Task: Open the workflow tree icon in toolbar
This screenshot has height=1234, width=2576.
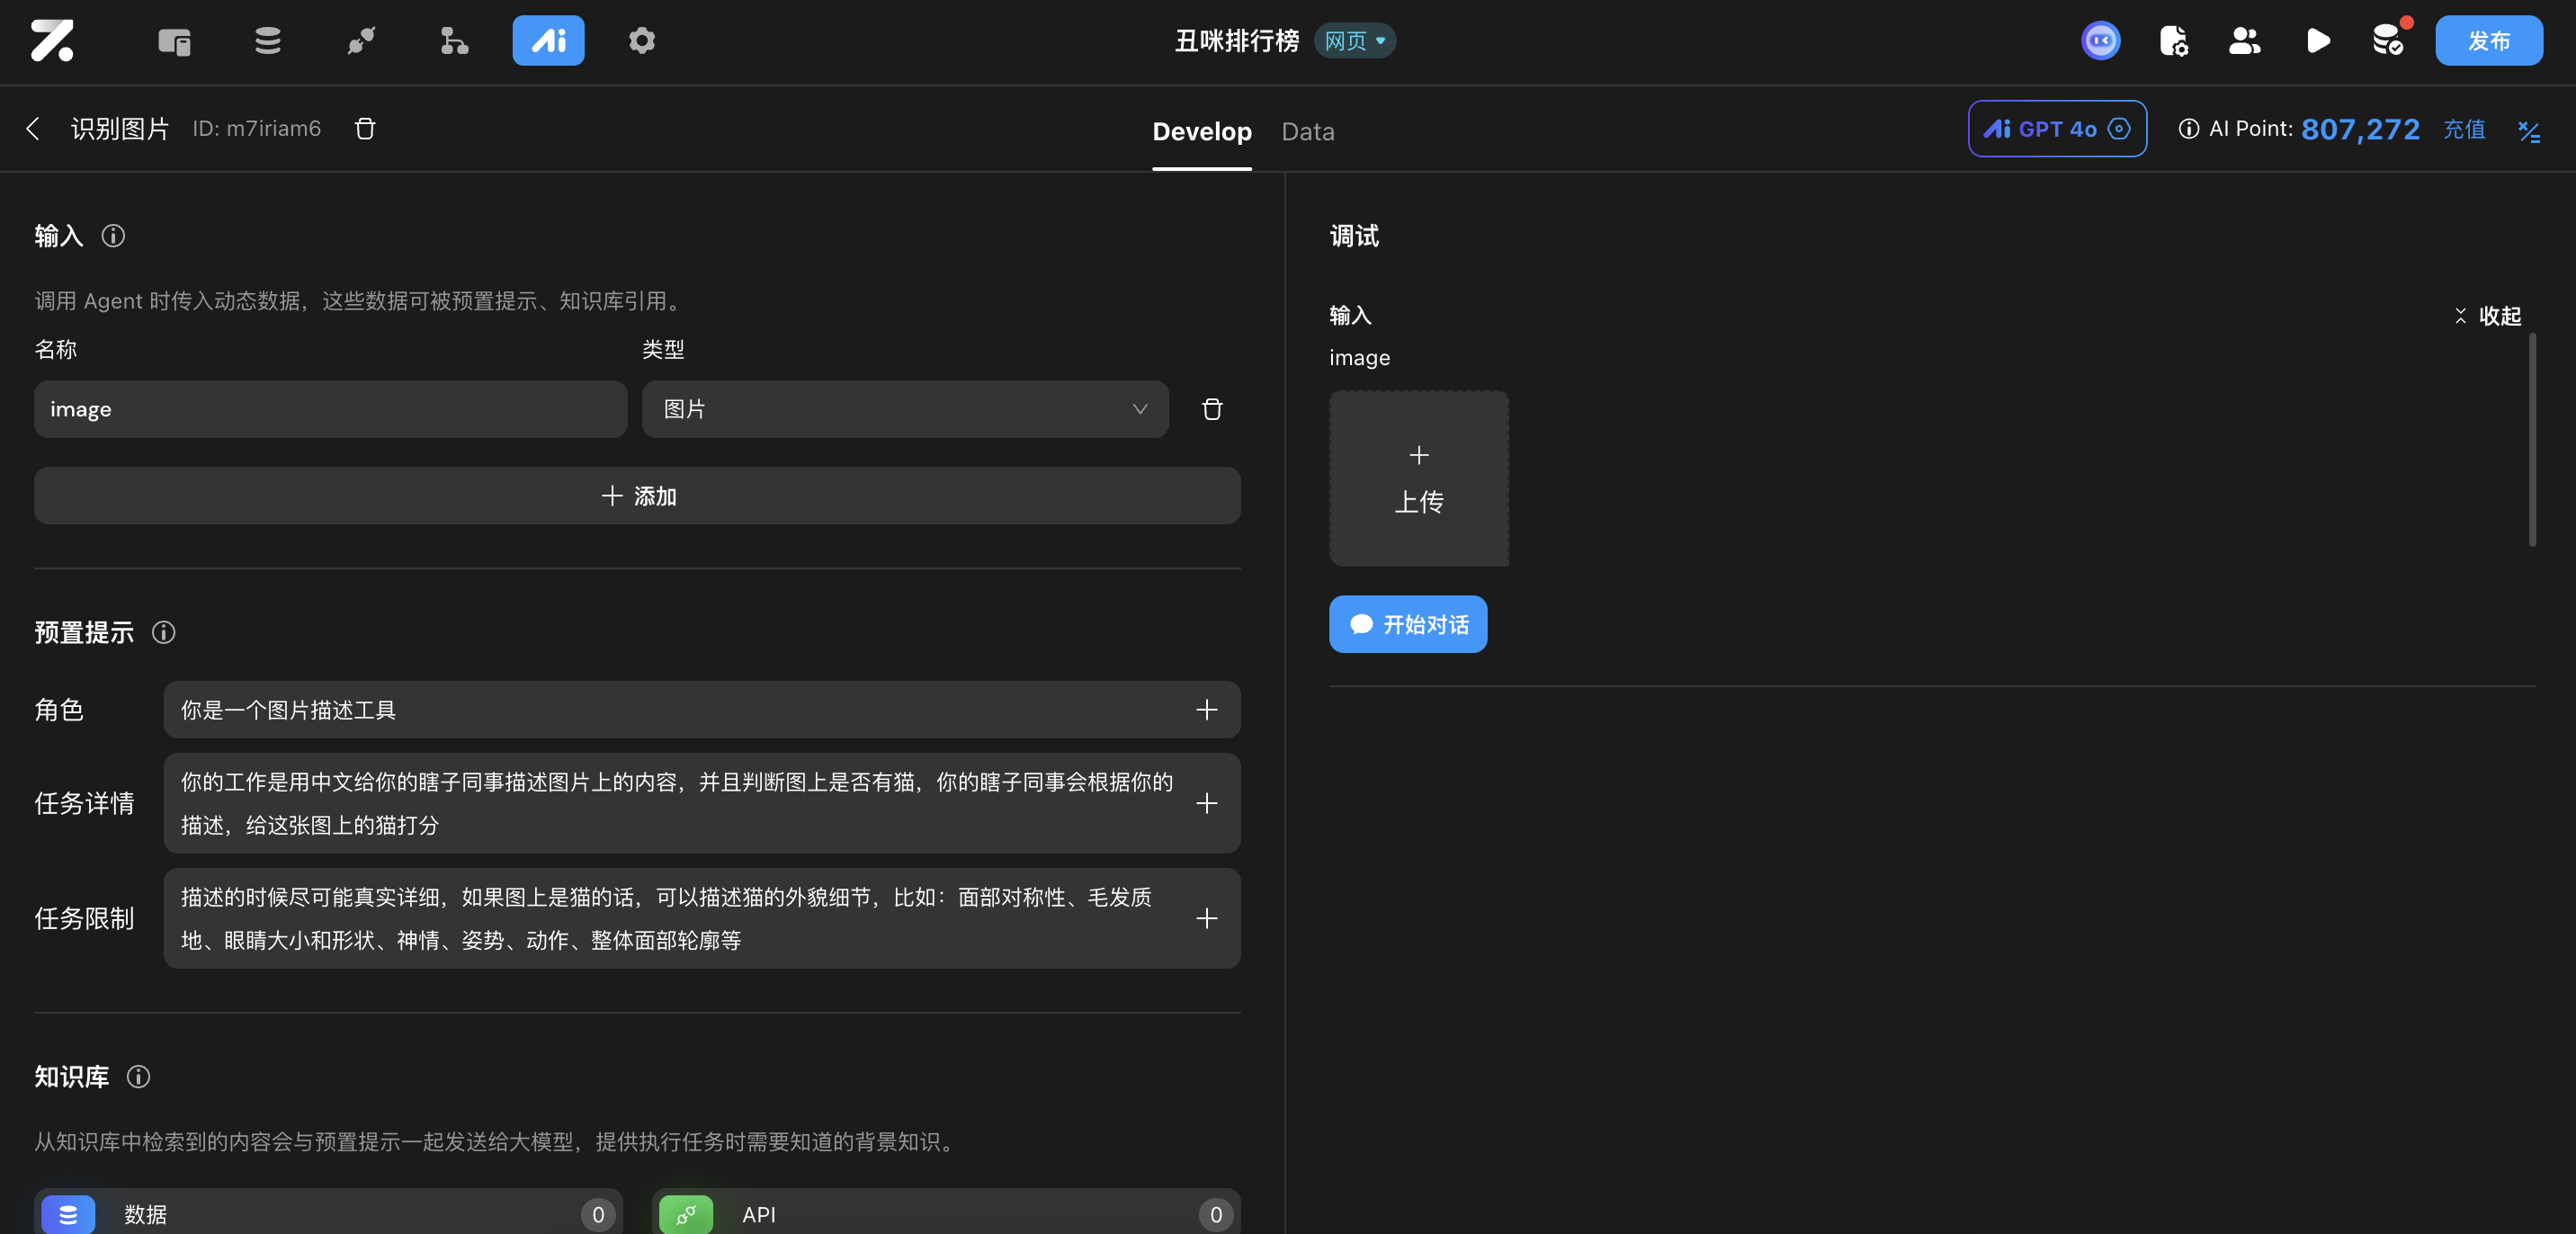Action: tap(454, 41)
